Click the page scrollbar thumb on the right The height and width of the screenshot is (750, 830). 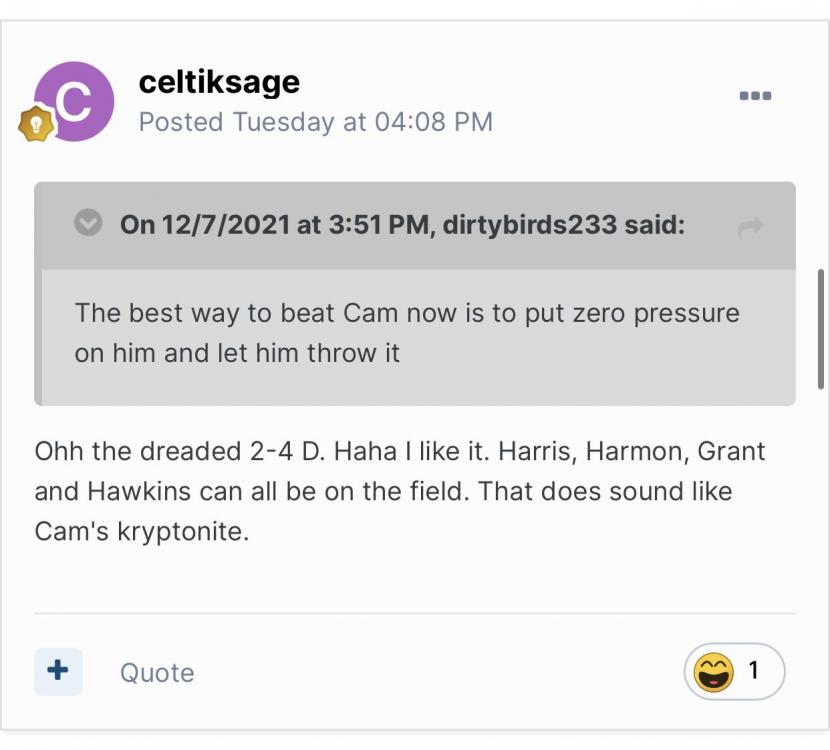click(x=821, y=328)
